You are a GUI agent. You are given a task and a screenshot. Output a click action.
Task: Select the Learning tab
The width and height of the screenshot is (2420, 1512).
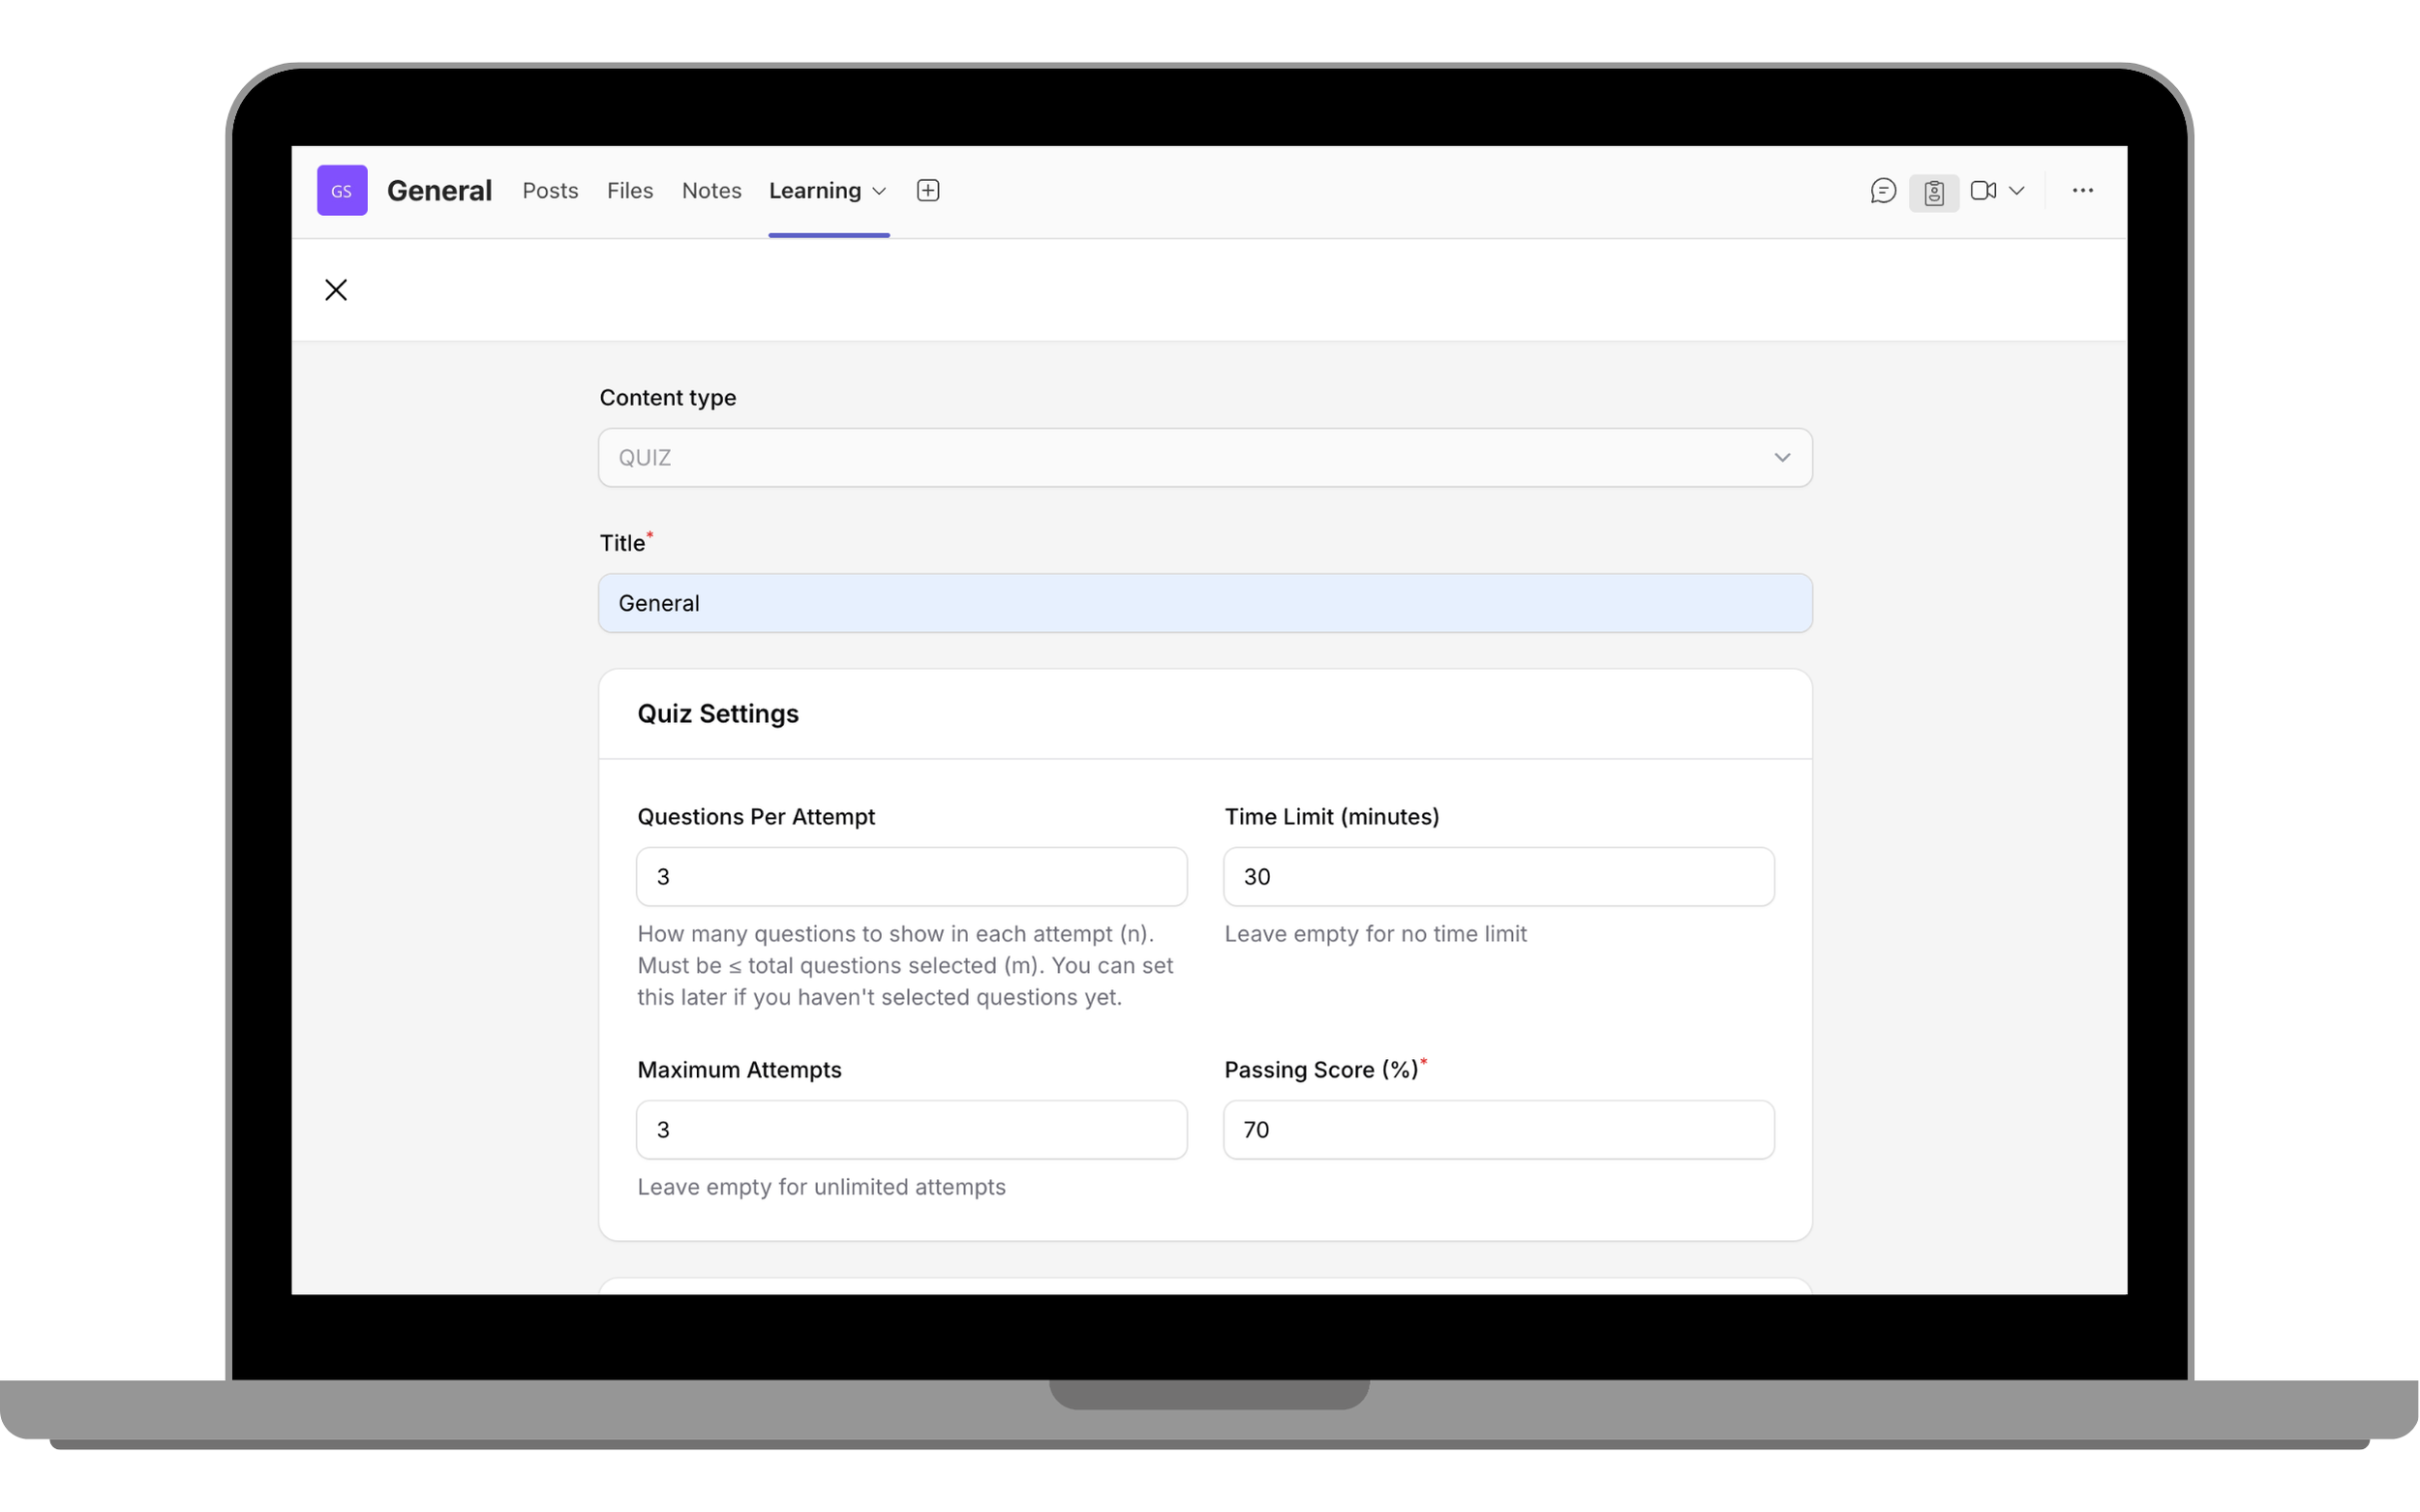[815, 190]
